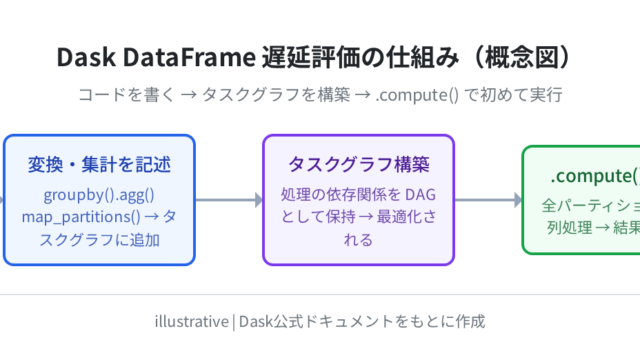Click the groupby().agg() text in blue box
Viewport: 640px width, 360px height.
[99, 195]
